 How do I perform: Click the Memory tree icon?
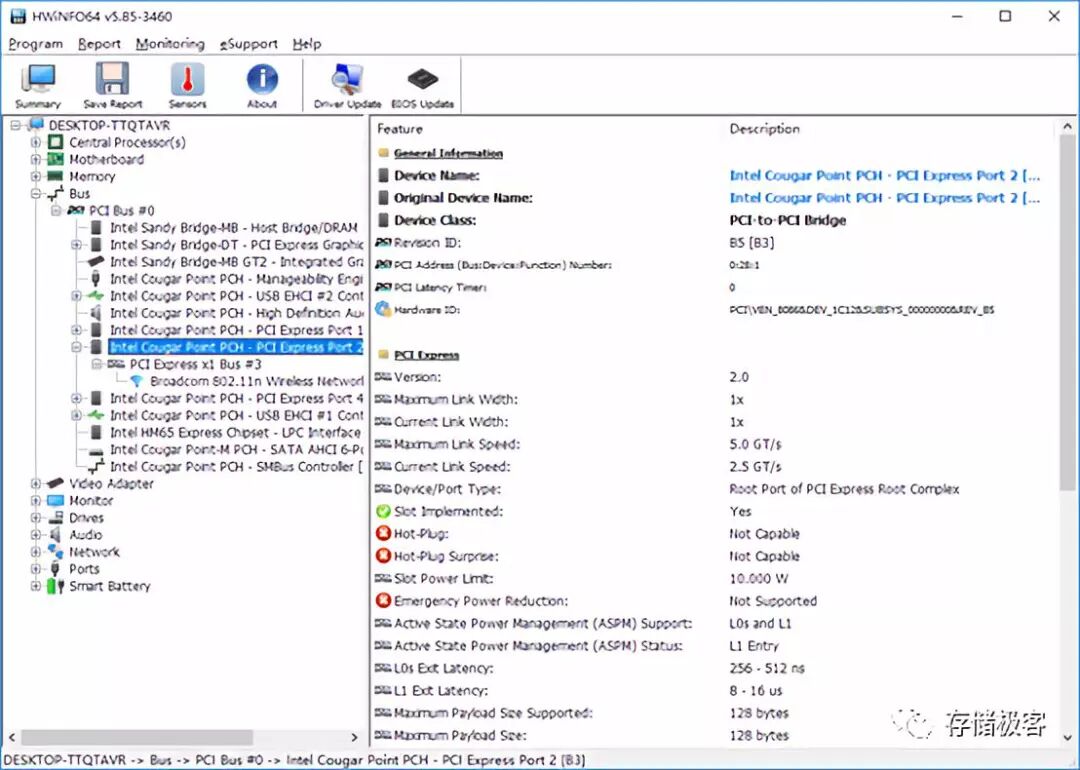click(55, 176)
